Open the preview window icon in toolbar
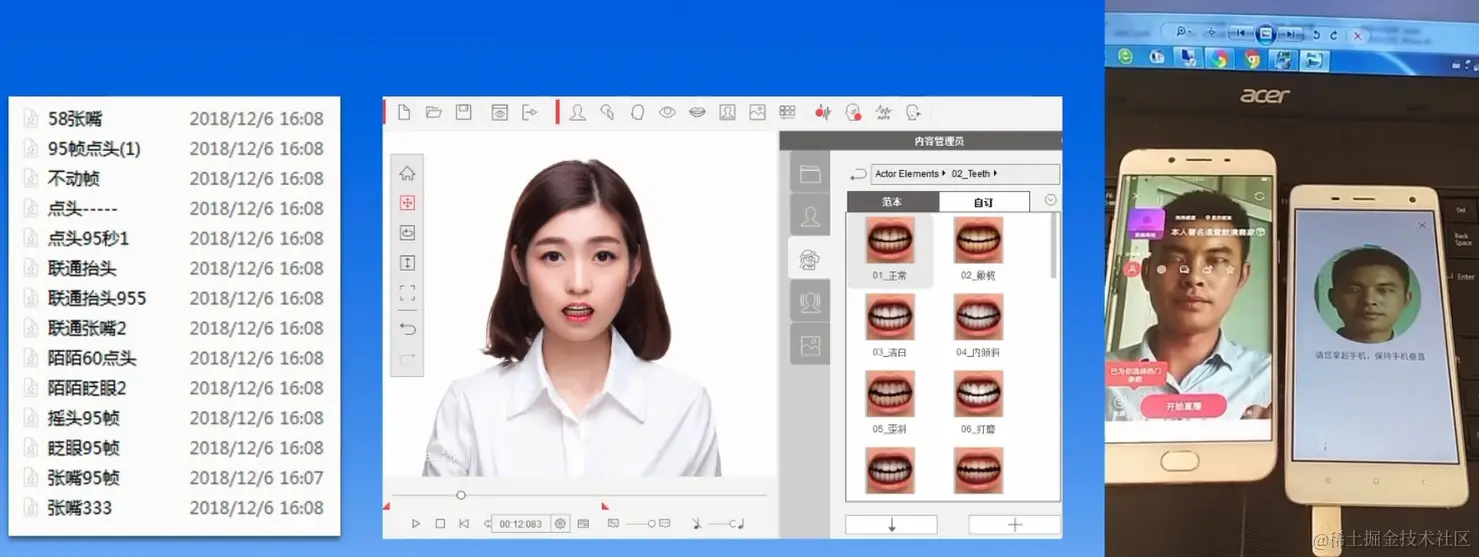 pyautogui.click(x=499, y=113)
